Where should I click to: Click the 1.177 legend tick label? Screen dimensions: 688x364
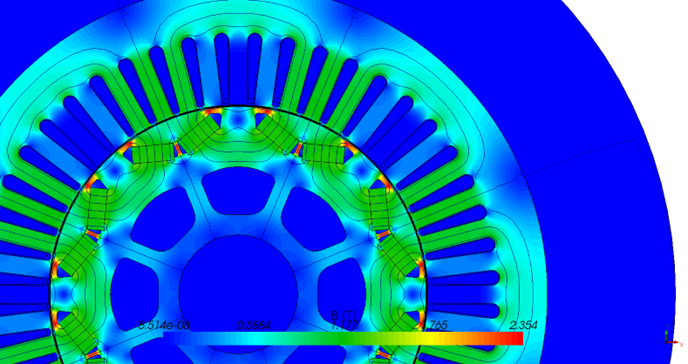(x=344, y=325)
